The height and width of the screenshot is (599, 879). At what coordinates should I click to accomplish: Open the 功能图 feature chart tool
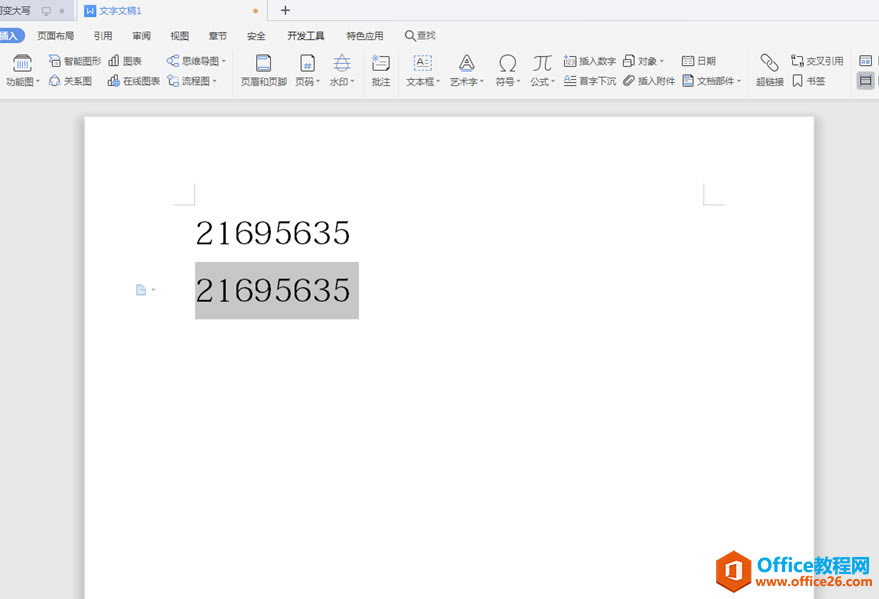22,69
